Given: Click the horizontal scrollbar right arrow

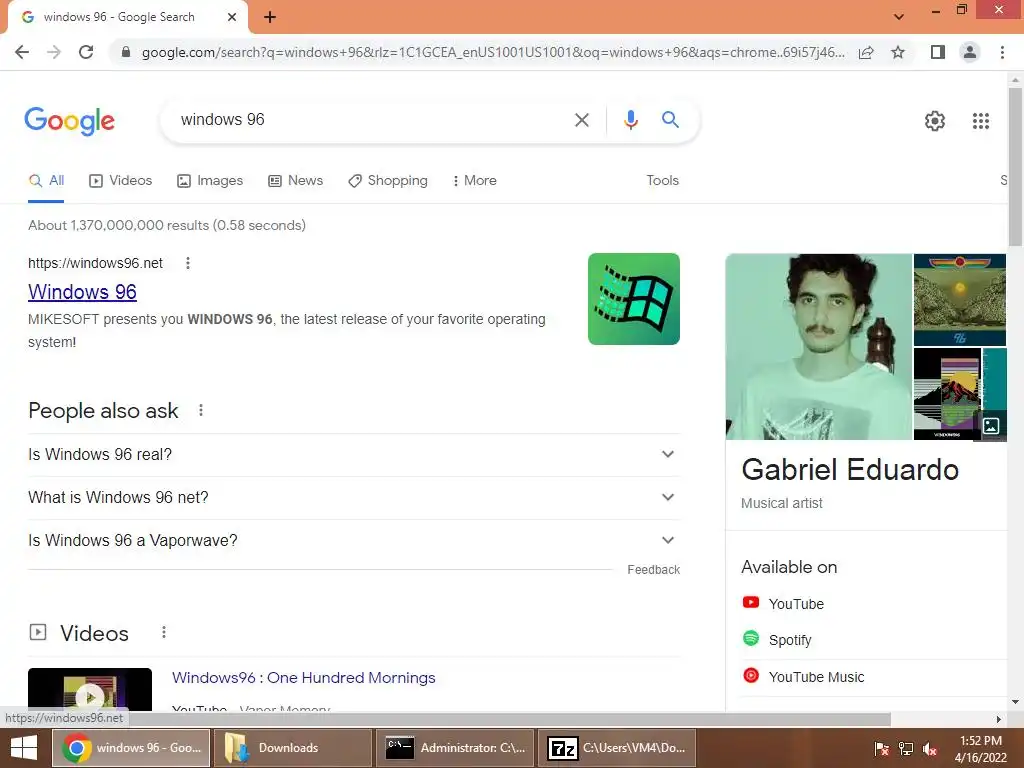Looking at the screenshot, I should click(998, 720).
